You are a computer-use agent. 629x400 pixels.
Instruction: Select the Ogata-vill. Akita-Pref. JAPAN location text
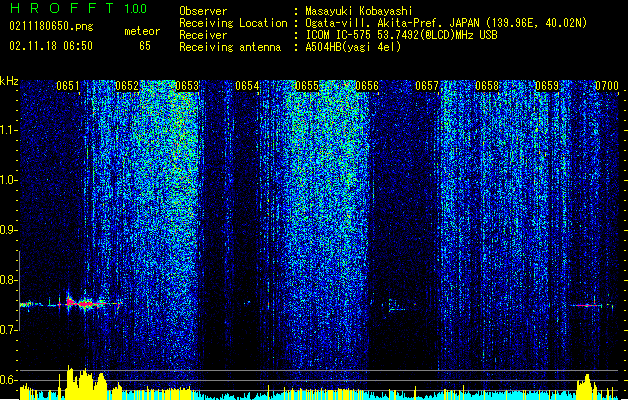pyautogui.click(x=446, y=23)
